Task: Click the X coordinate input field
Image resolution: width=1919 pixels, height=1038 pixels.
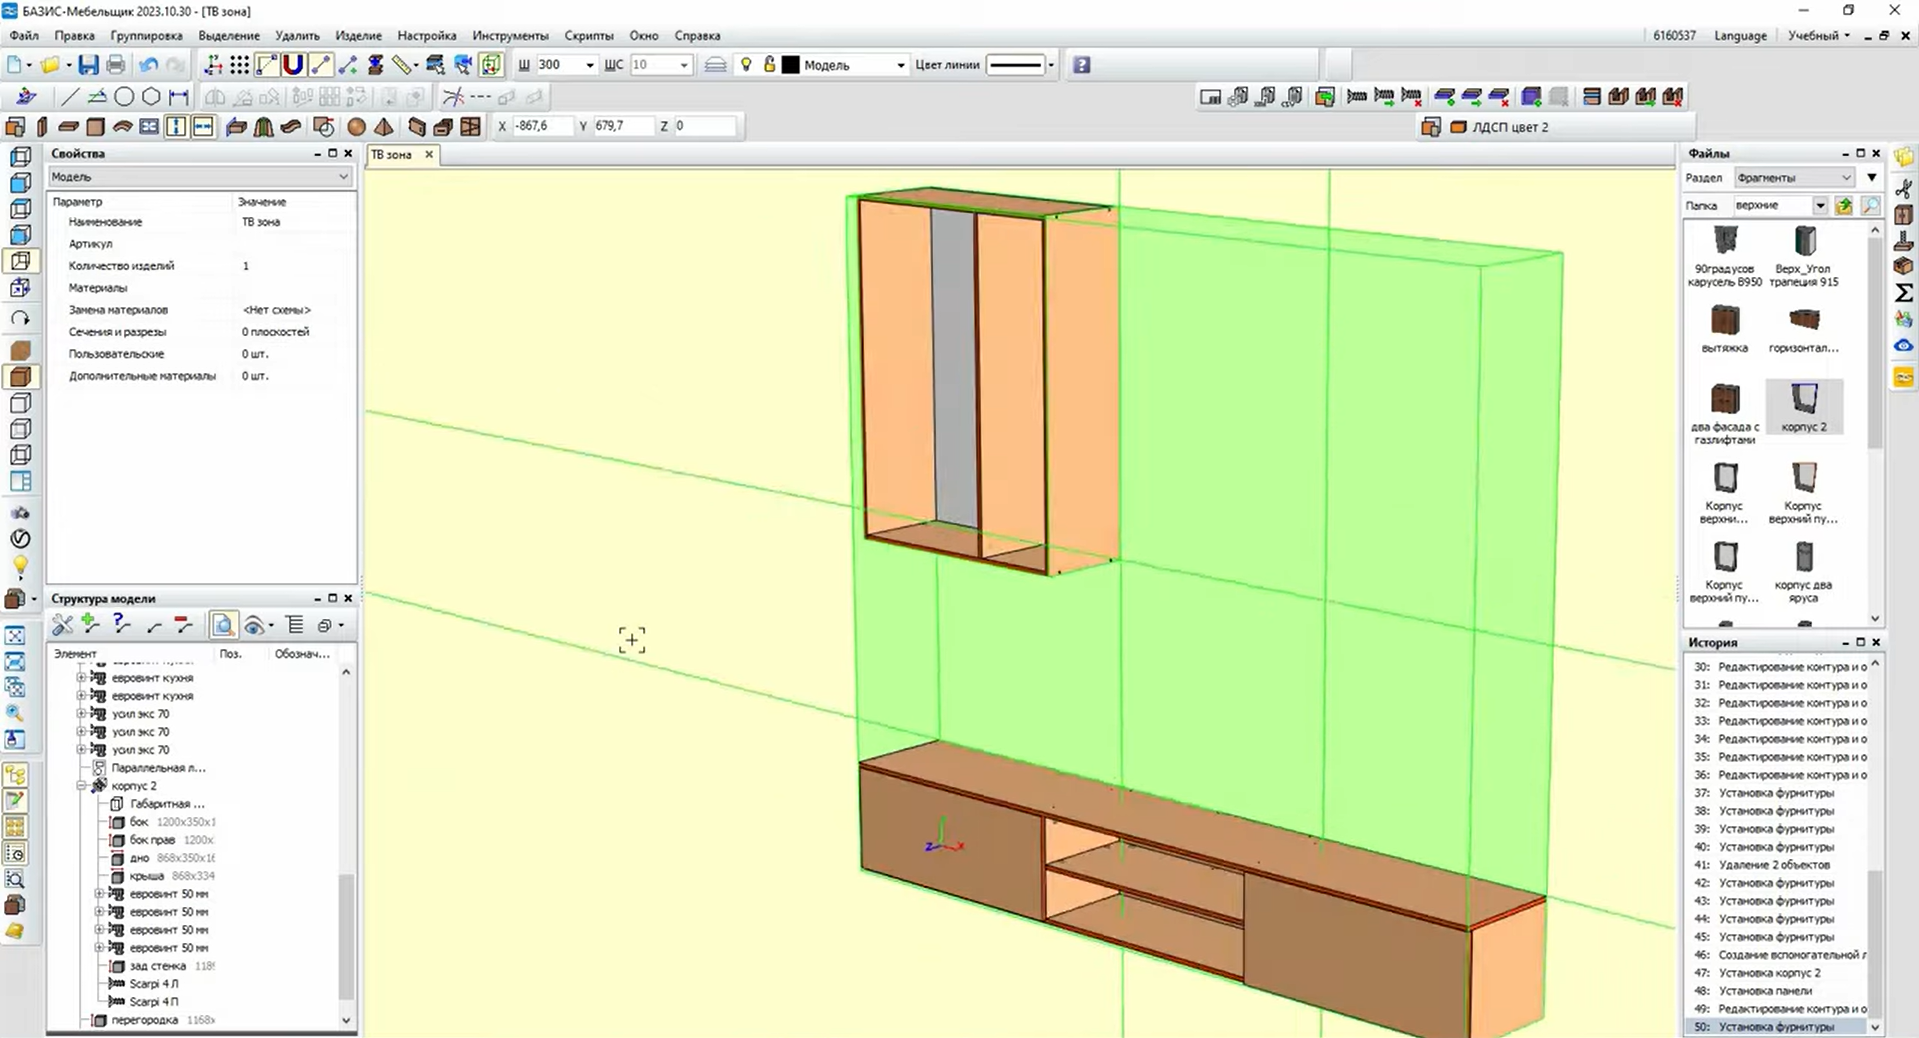Action: point(540,126)
